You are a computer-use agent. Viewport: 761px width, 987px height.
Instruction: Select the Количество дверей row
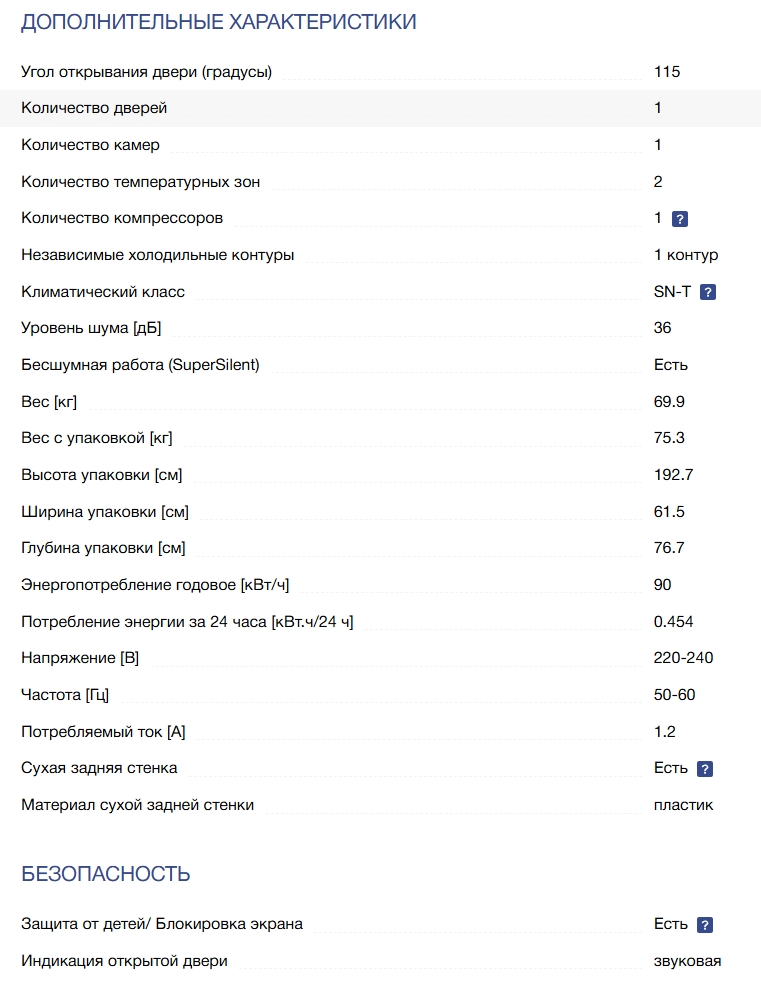point(380,108)
